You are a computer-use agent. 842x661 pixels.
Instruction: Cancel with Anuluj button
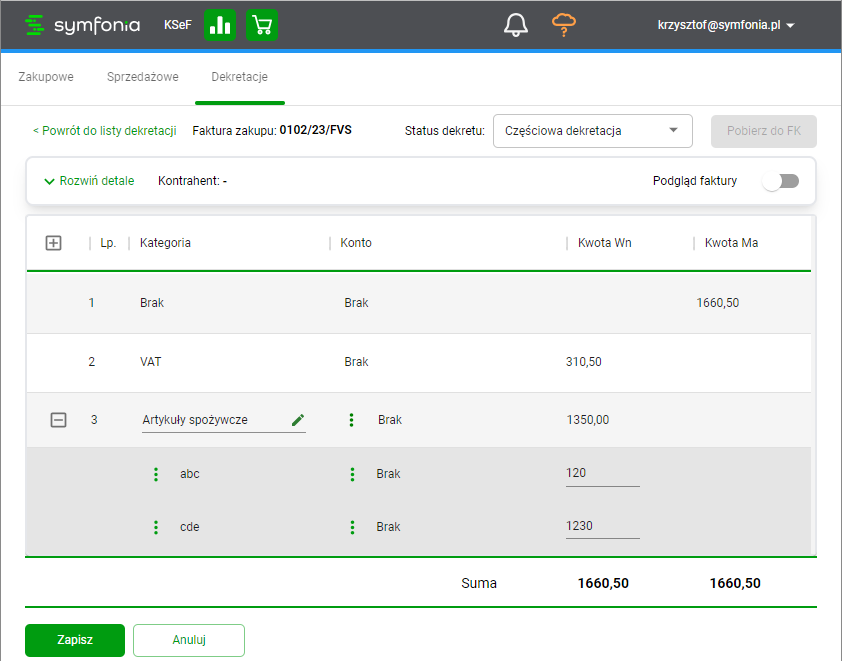[189, 640]
